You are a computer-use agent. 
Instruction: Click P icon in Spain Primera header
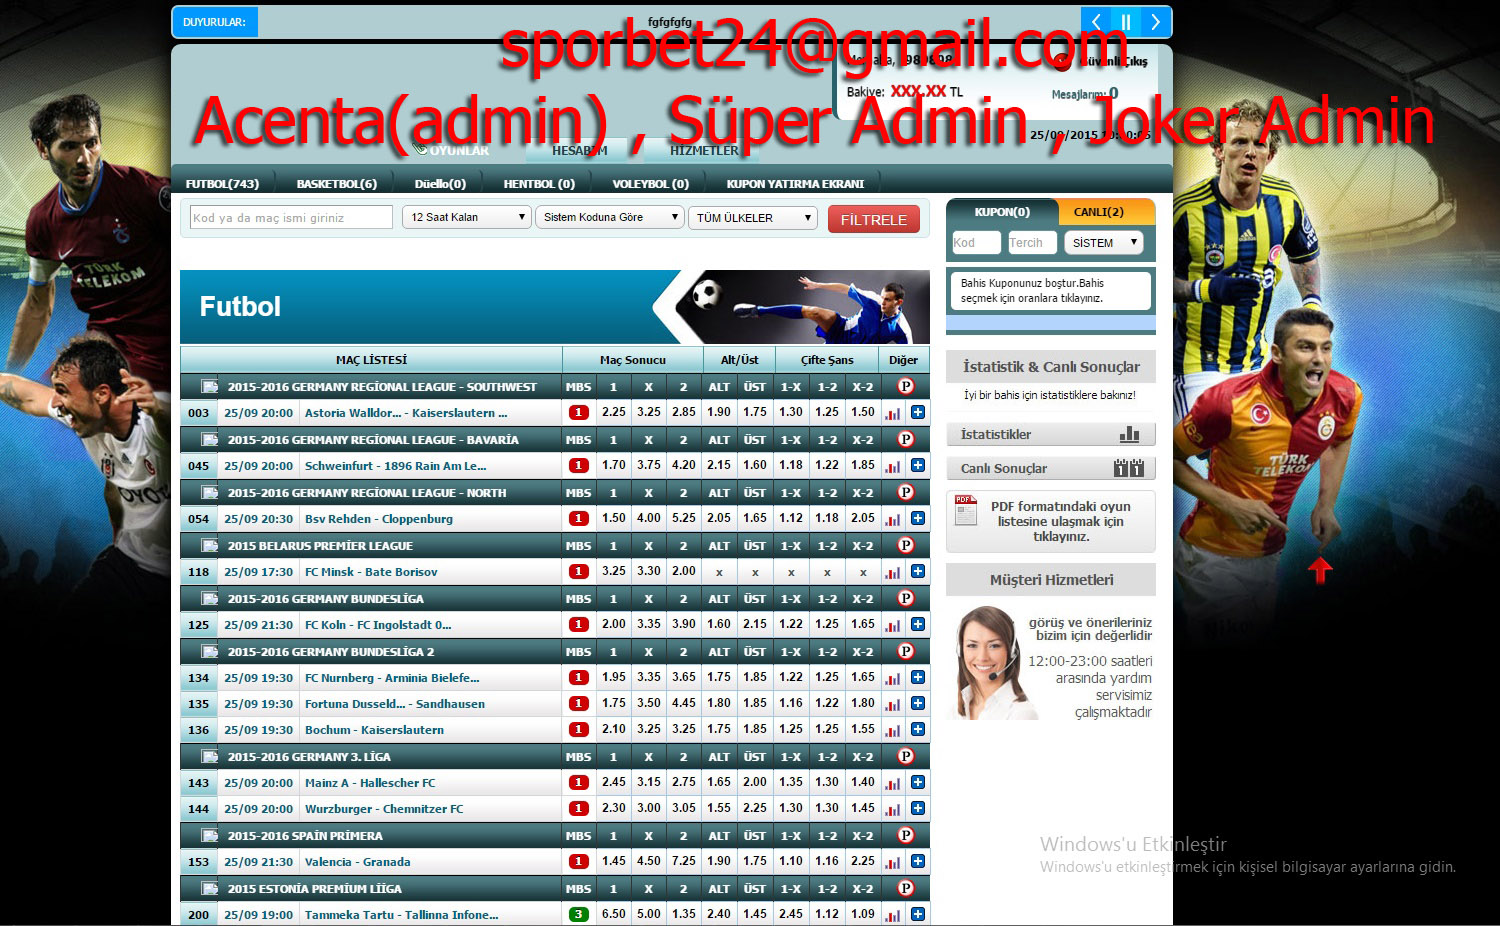pos(906,835)
